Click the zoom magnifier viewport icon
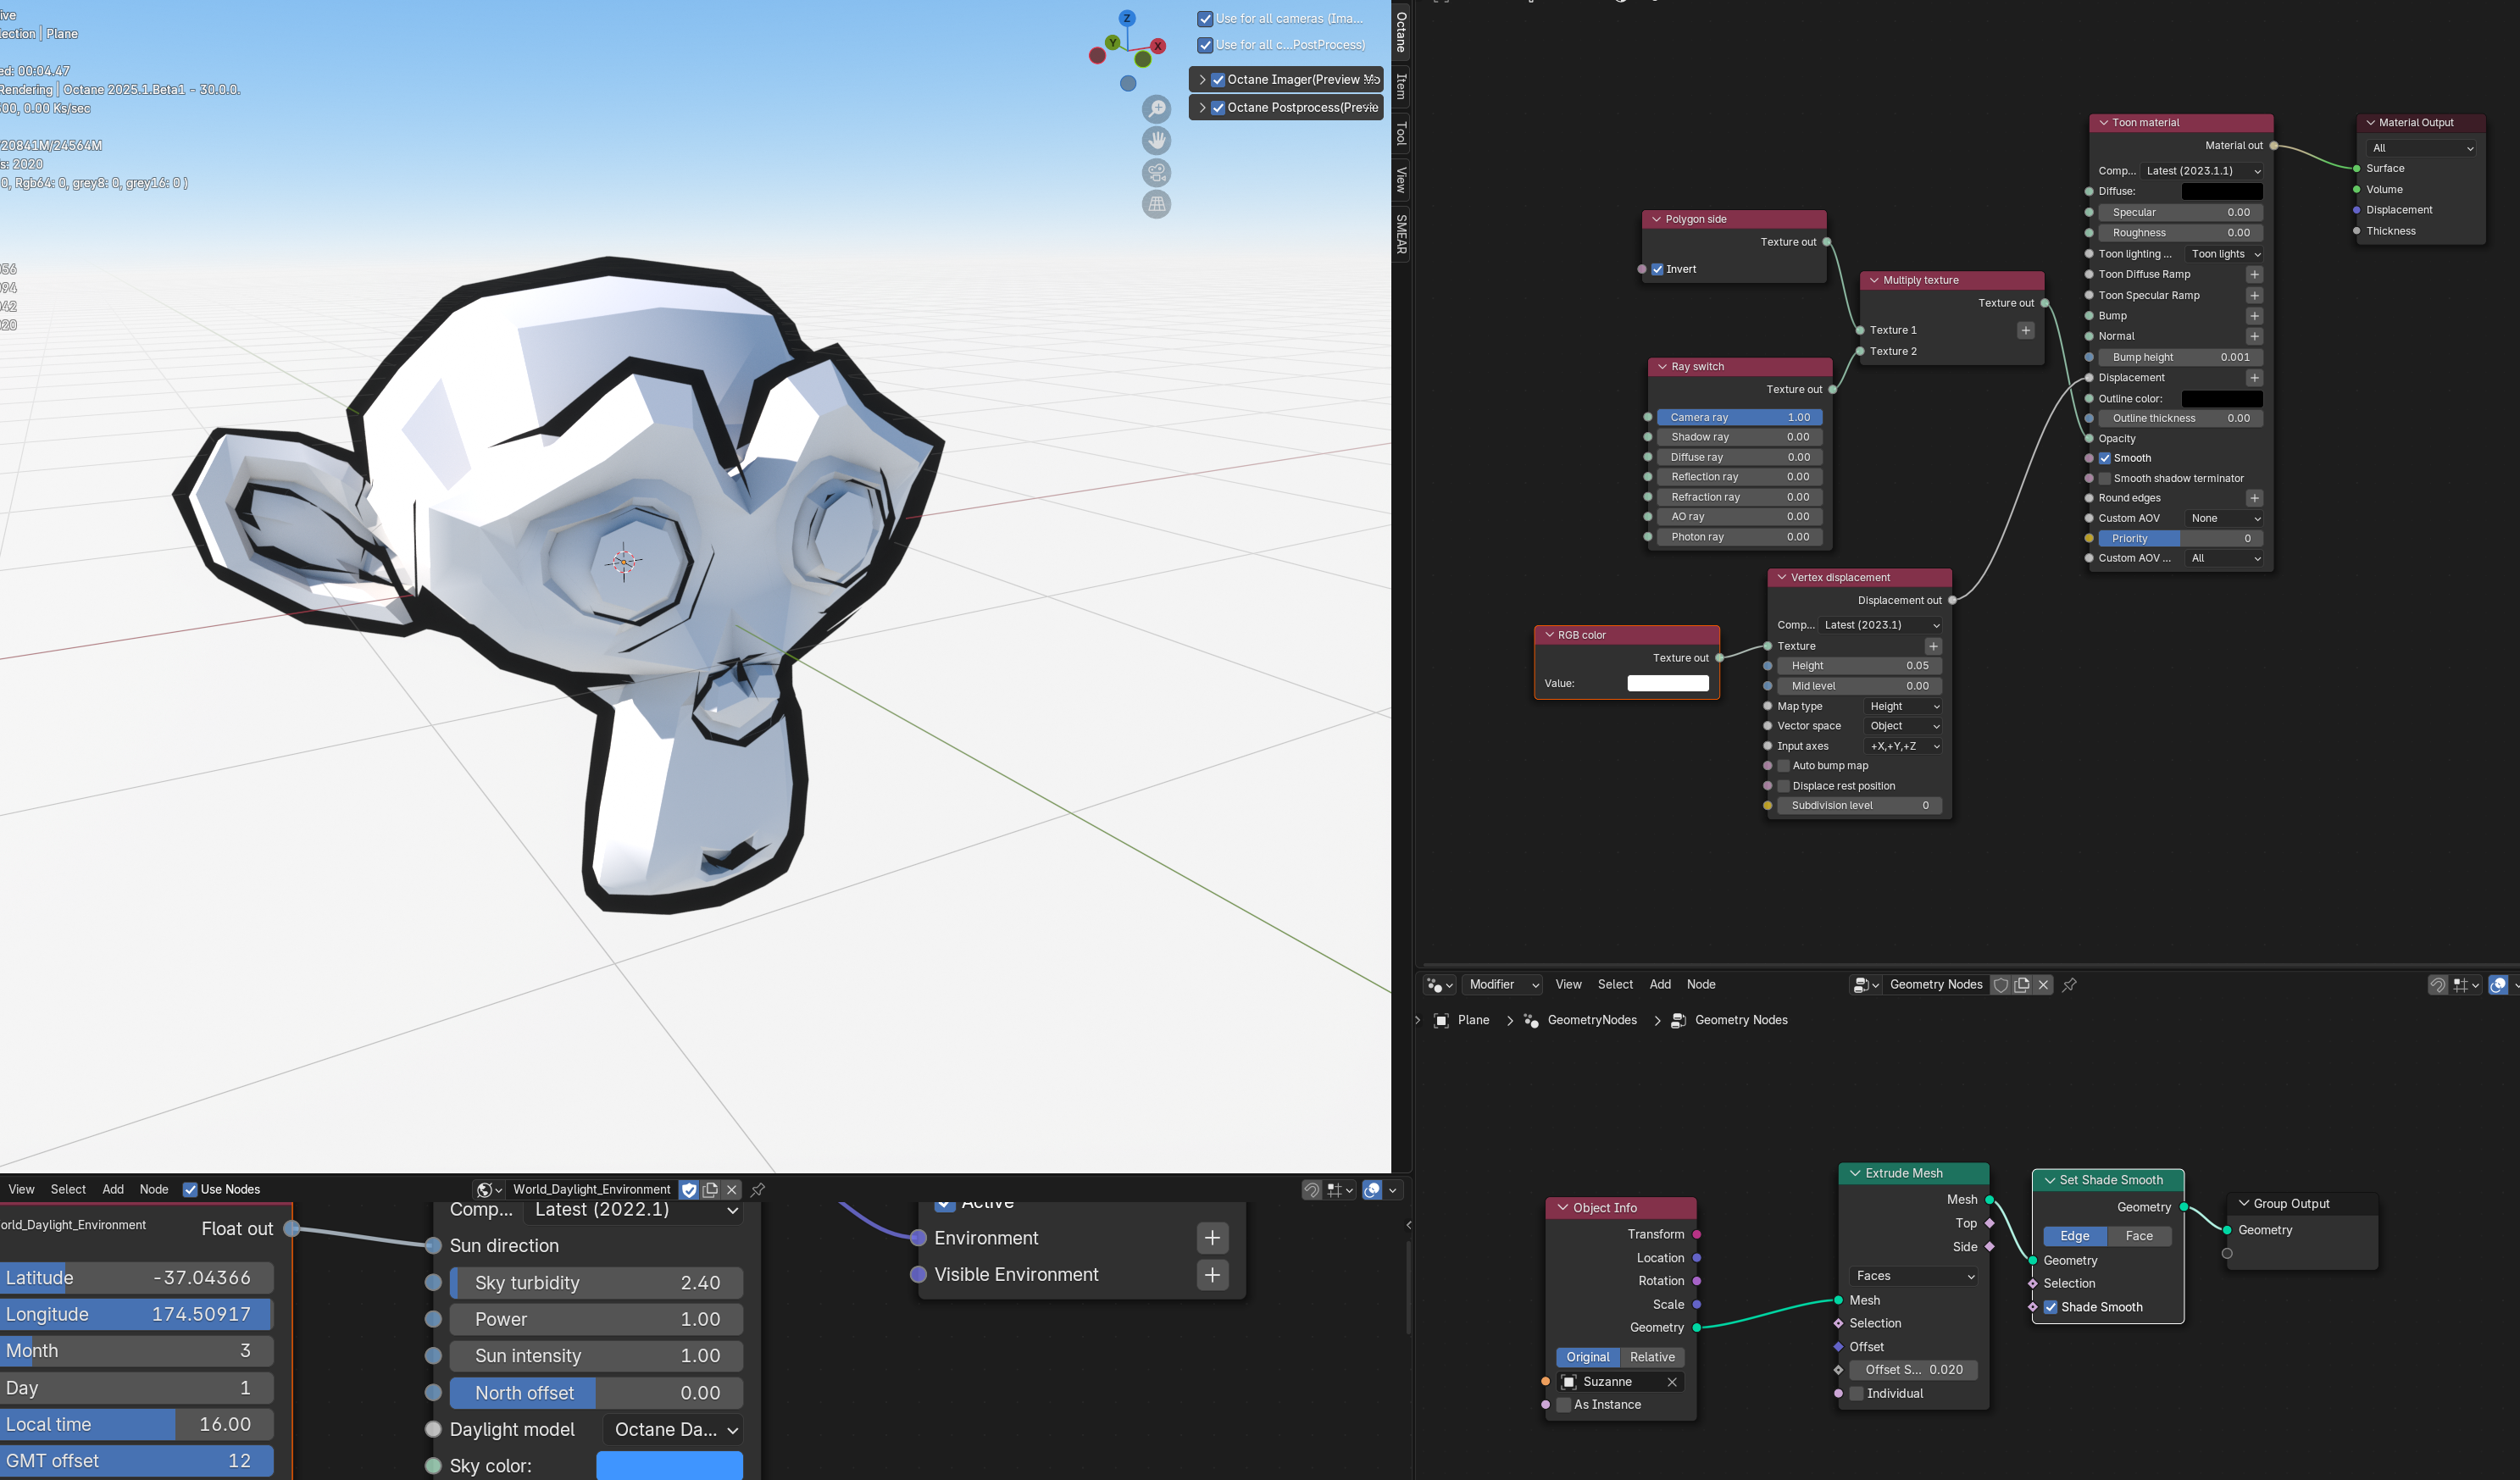 (1156, 109)
